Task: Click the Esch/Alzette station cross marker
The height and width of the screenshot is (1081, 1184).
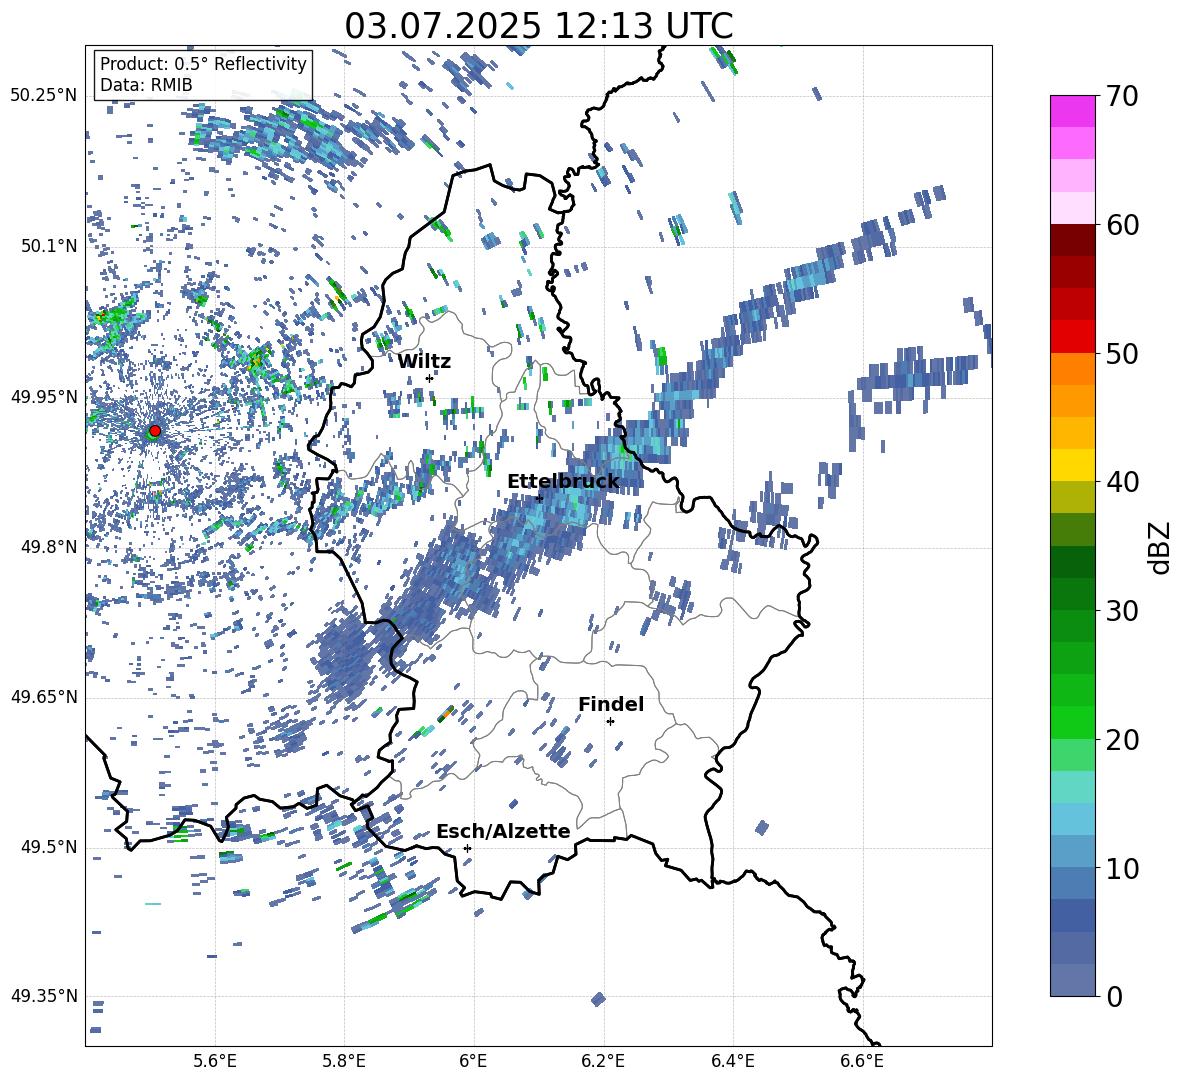Action: point(467,848)
